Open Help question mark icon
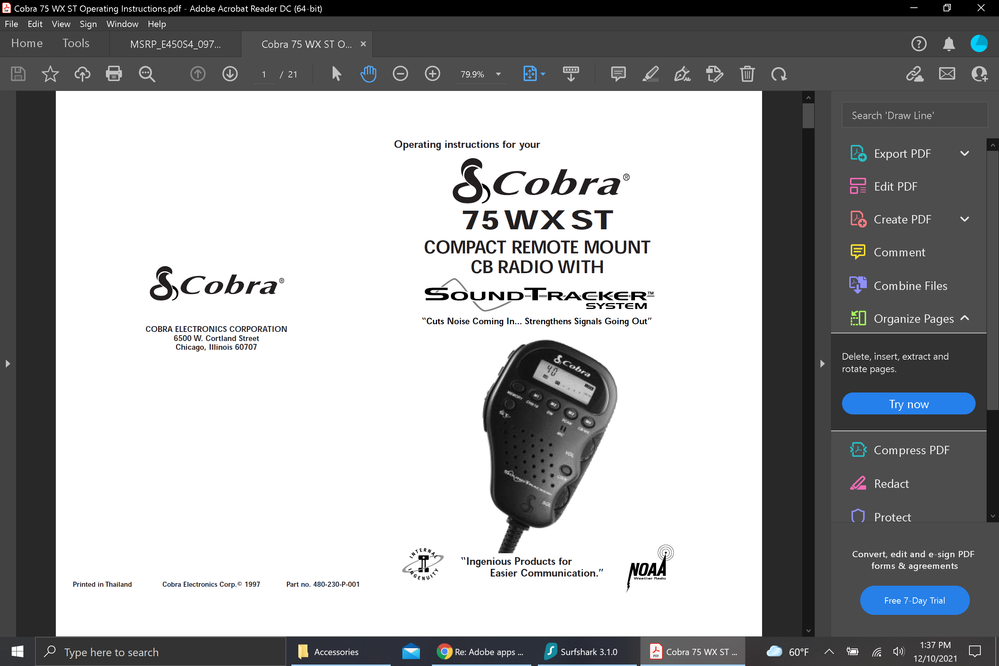 coord(919,43)
